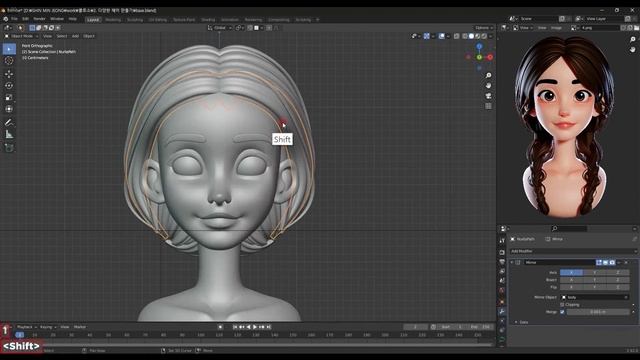Select the Cursor tool in the toolbar

9,61
